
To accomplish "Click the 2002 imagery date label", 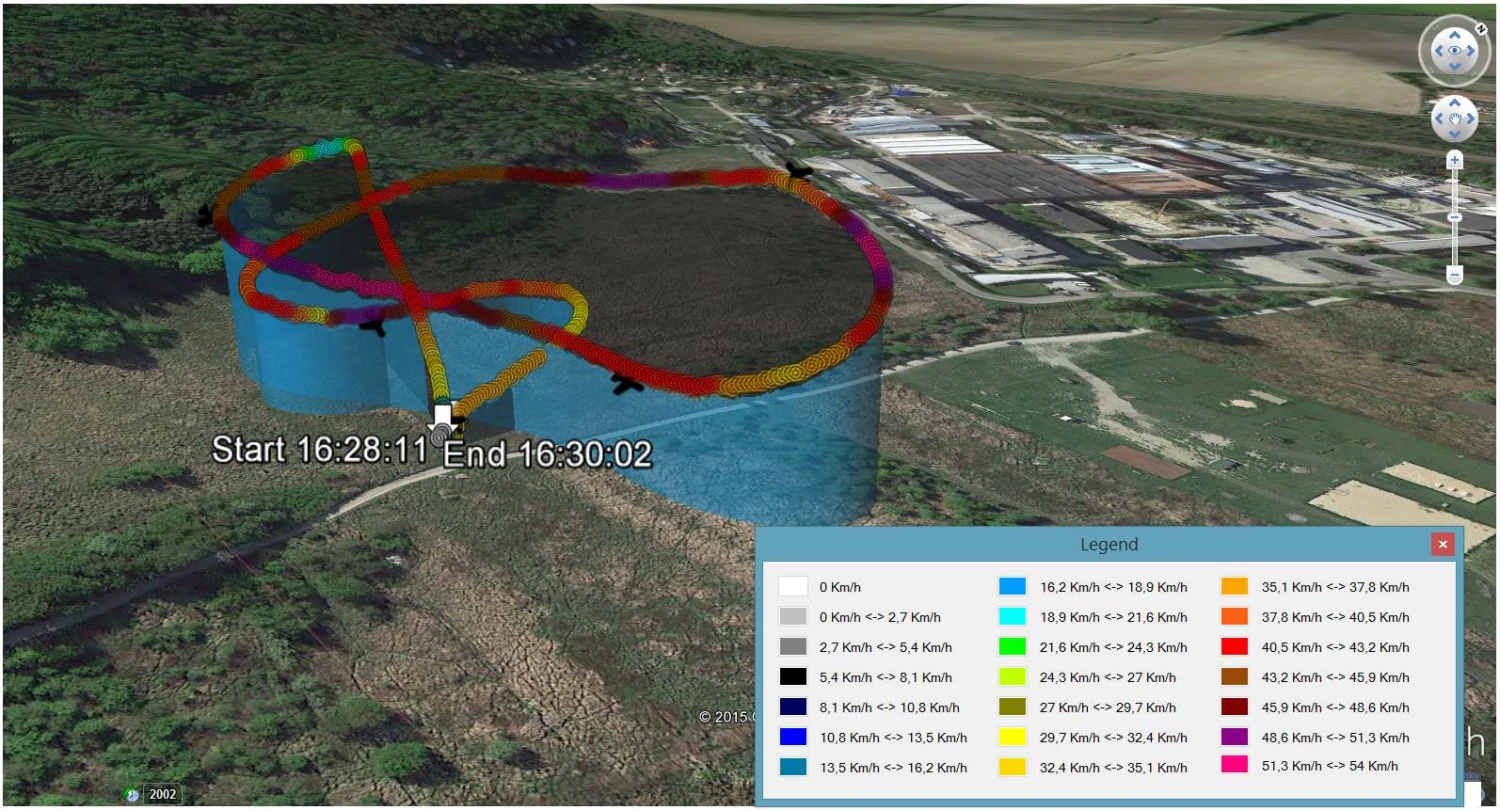I will click(x=163, y=794).
